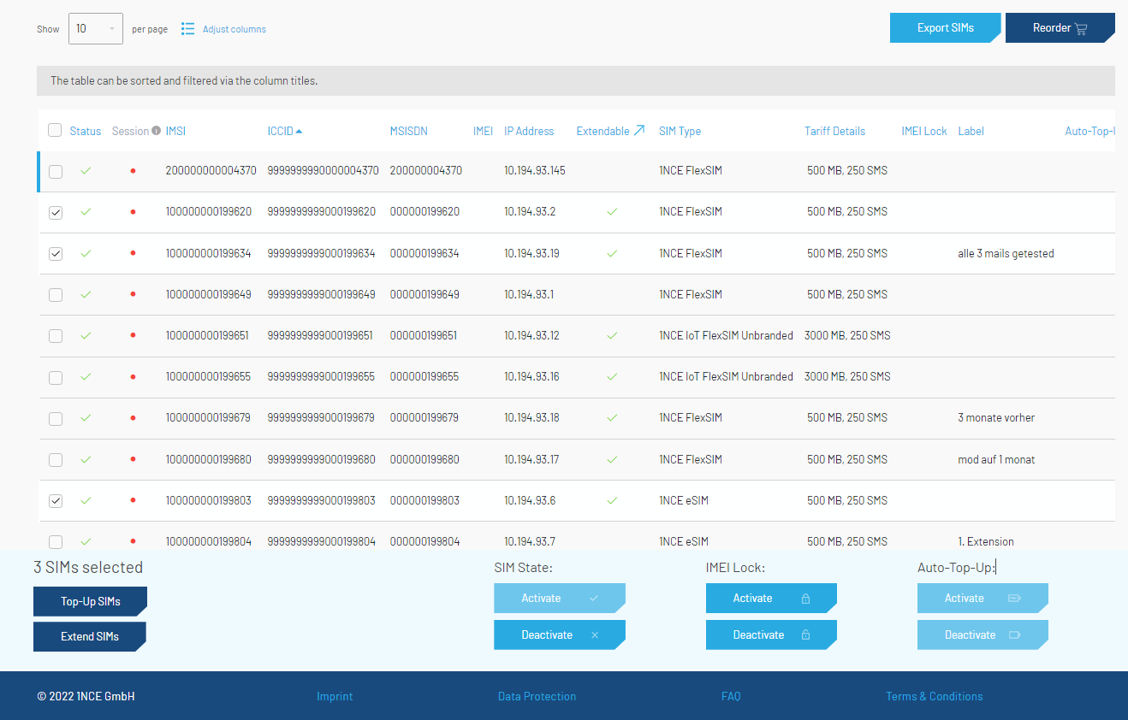This screenshot has width=1128, height=720.
Task: Open the Data Protection footer link
Action: click(x=536, y=696)
